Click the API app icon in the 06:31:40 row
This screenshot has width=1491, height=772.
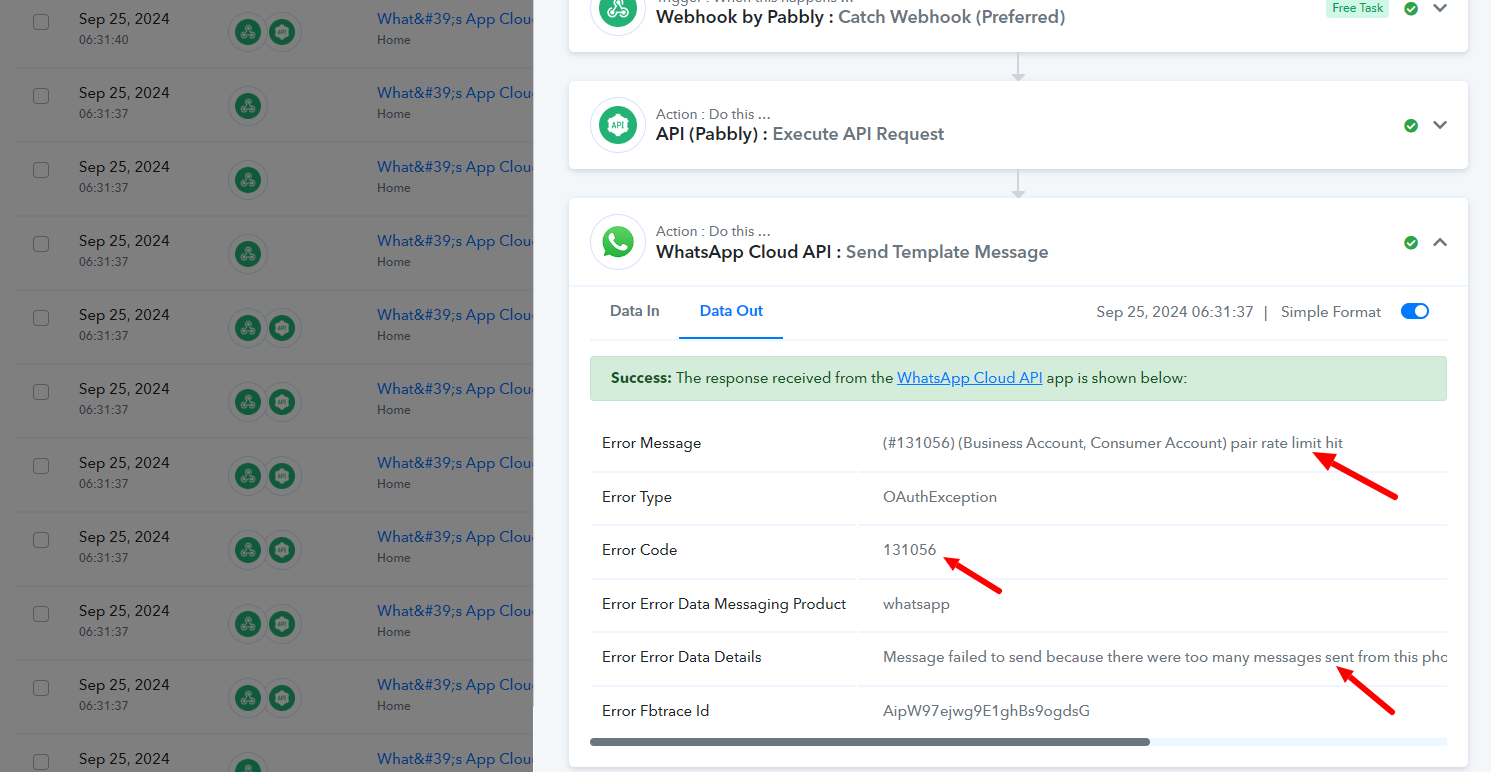pos(282,32)
